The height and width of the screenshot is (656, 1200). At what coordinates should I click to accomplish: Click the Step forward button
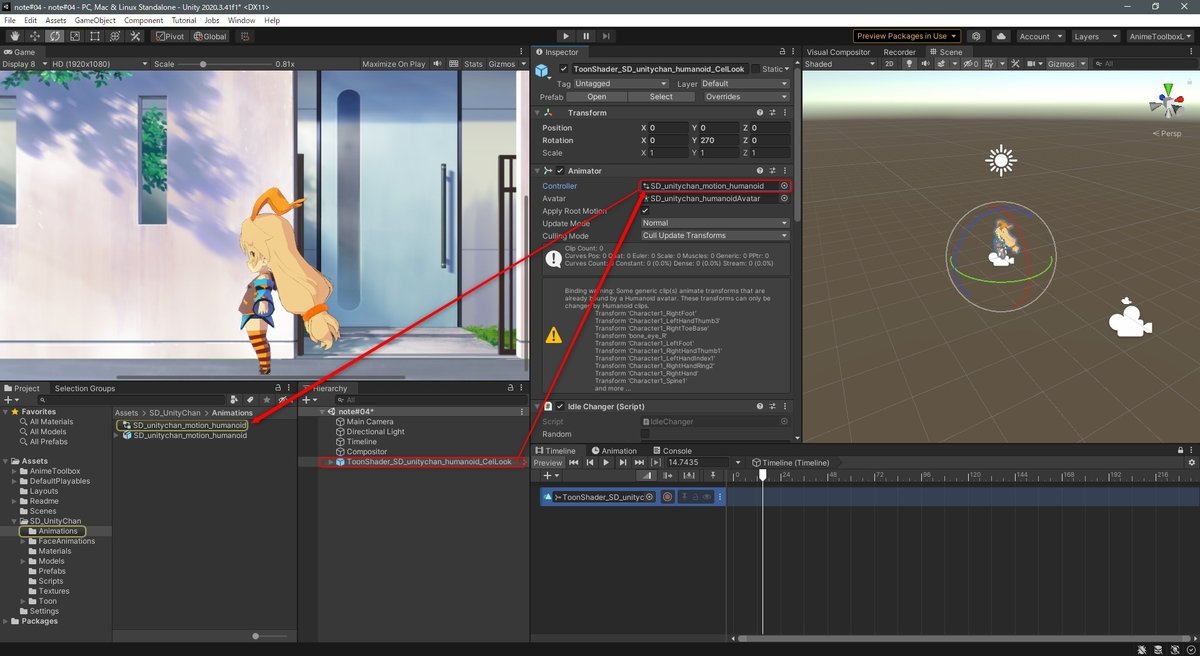pos(608,36)
